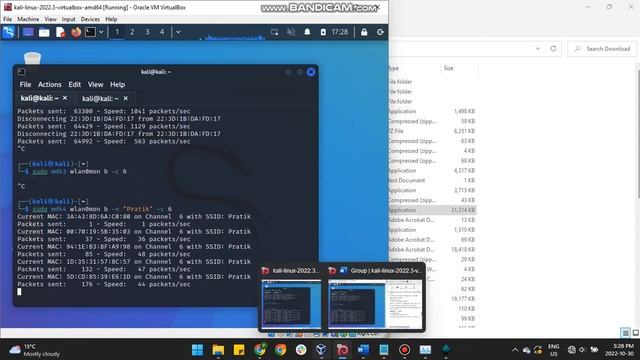The image size is (640, 360).
Task: Open Bandicam red record icon in taskbar
Action: pos(404,350)
